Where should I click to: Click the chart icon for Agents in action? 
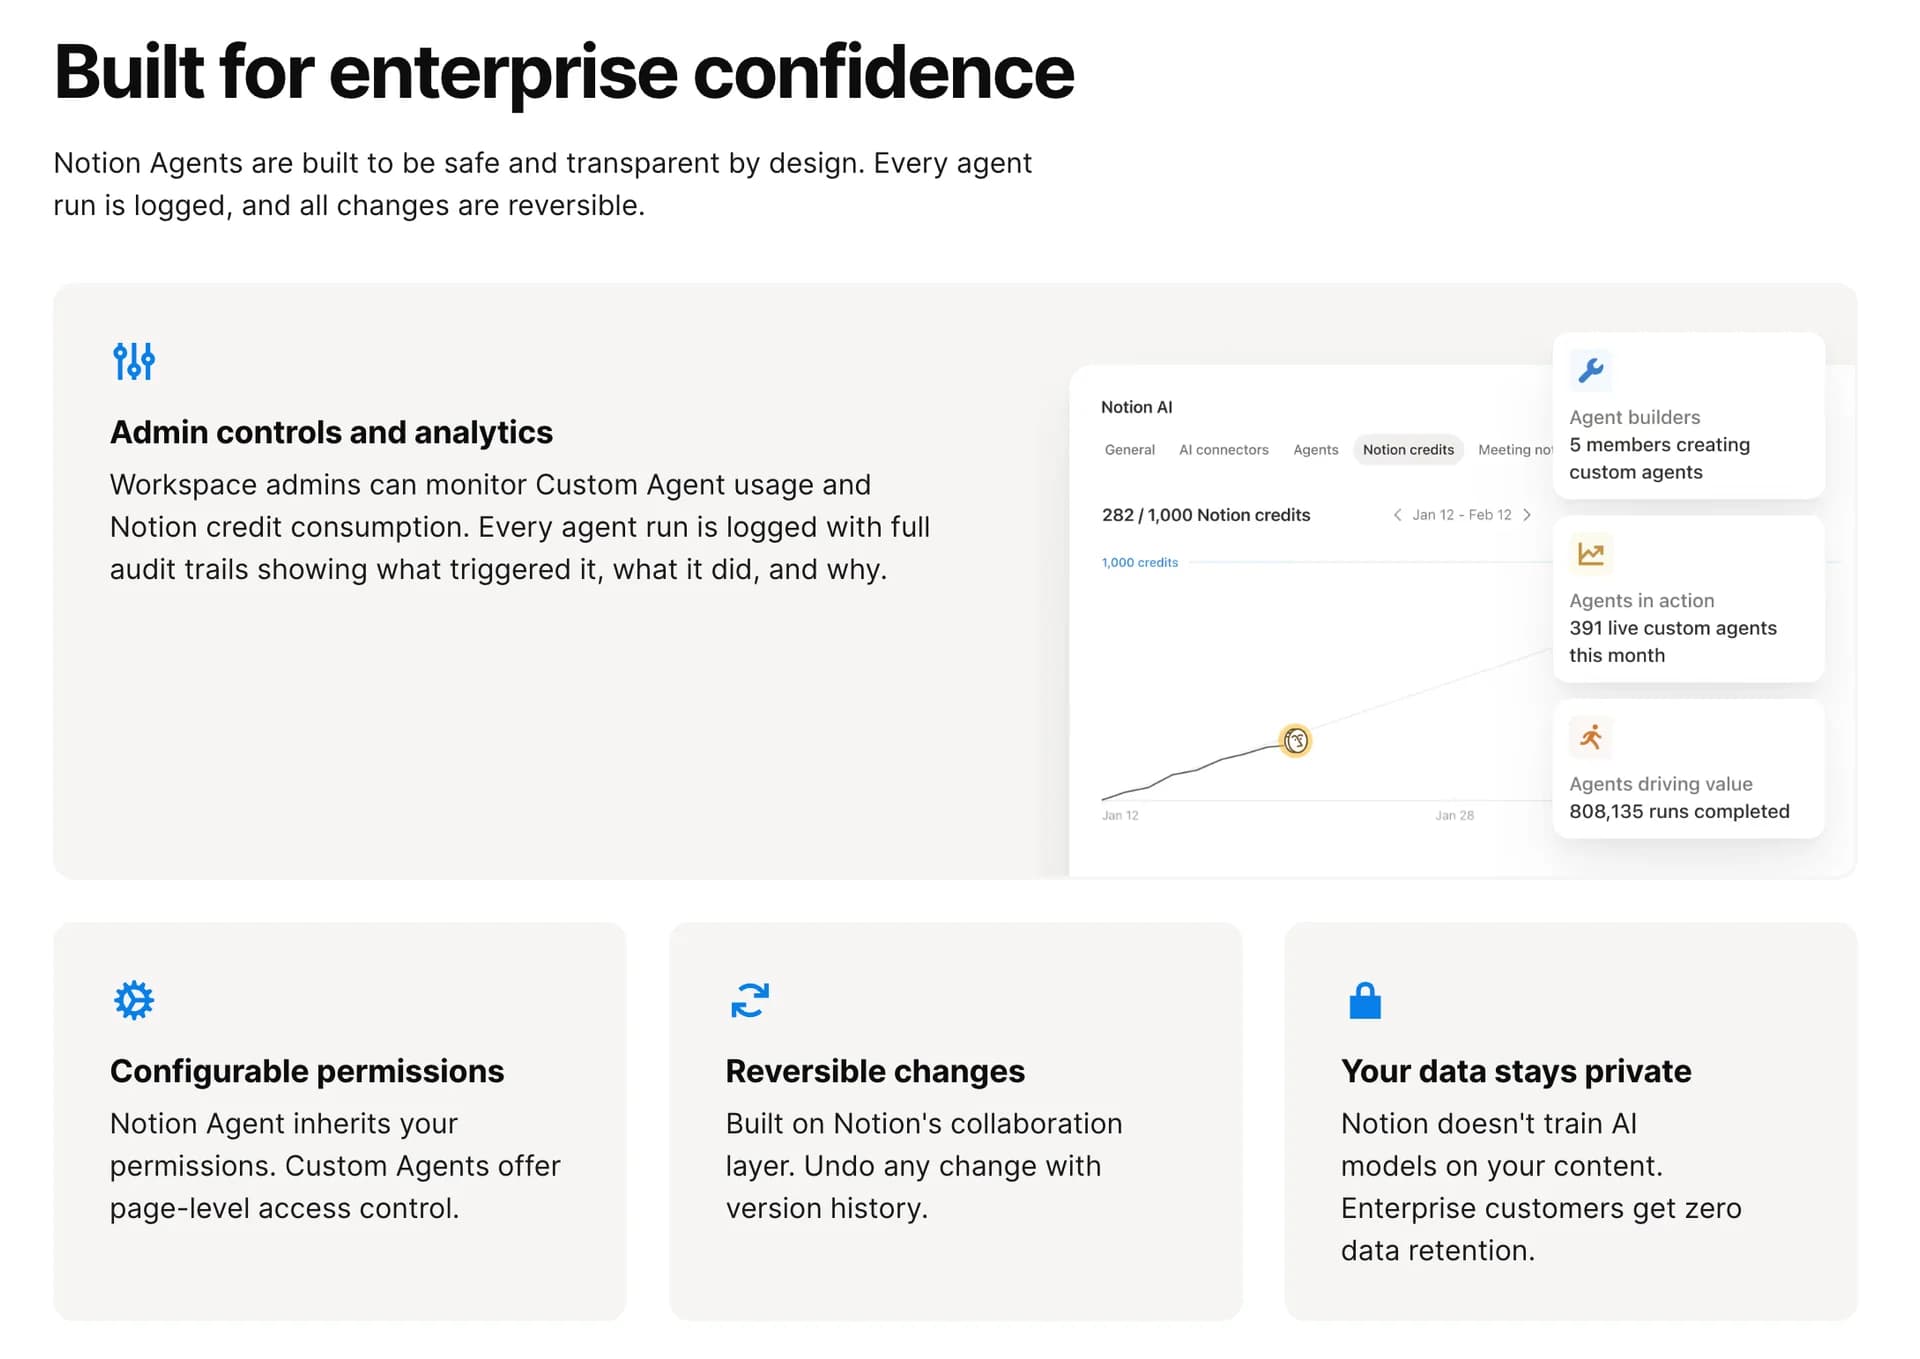pyautogui.click(x=1590, y=553)
